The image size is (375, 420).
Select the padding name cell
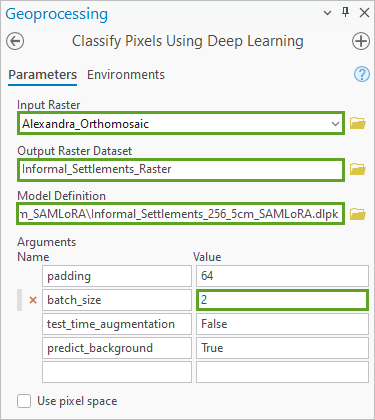[117, 276]
